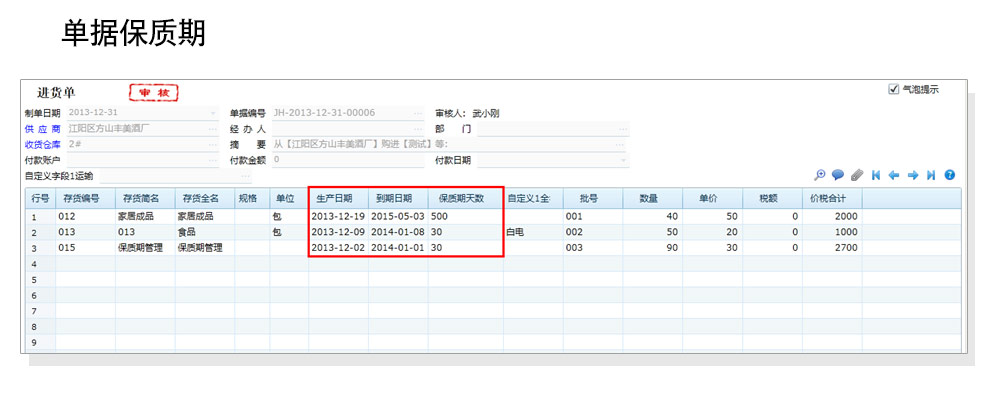Click the 摘要 text field
Viewport: 1000px width, 395px height.
pos(448,145)
